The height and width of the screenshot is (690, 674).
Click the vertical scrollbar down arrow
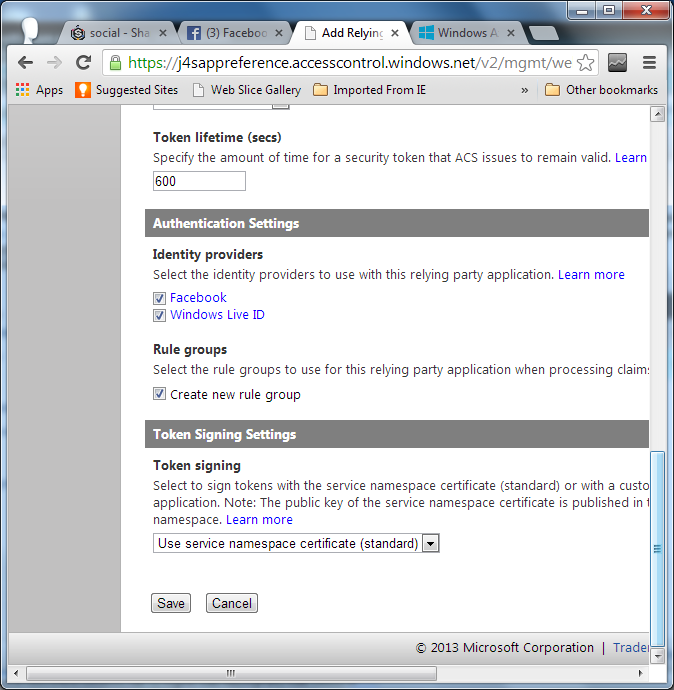658,656
